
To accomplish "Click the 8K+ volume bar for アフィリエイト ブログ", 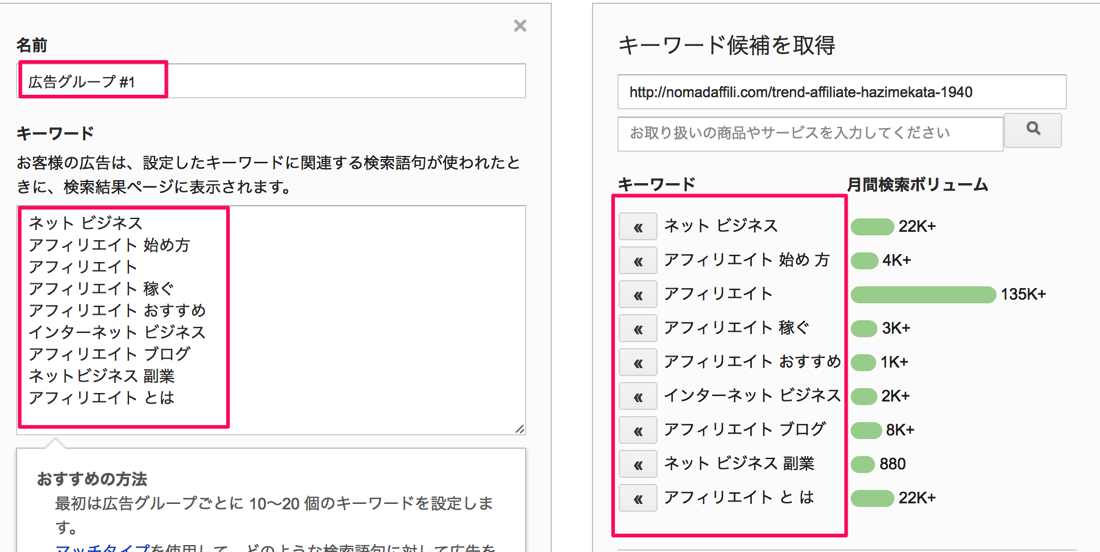I will (x=866, y=430).
